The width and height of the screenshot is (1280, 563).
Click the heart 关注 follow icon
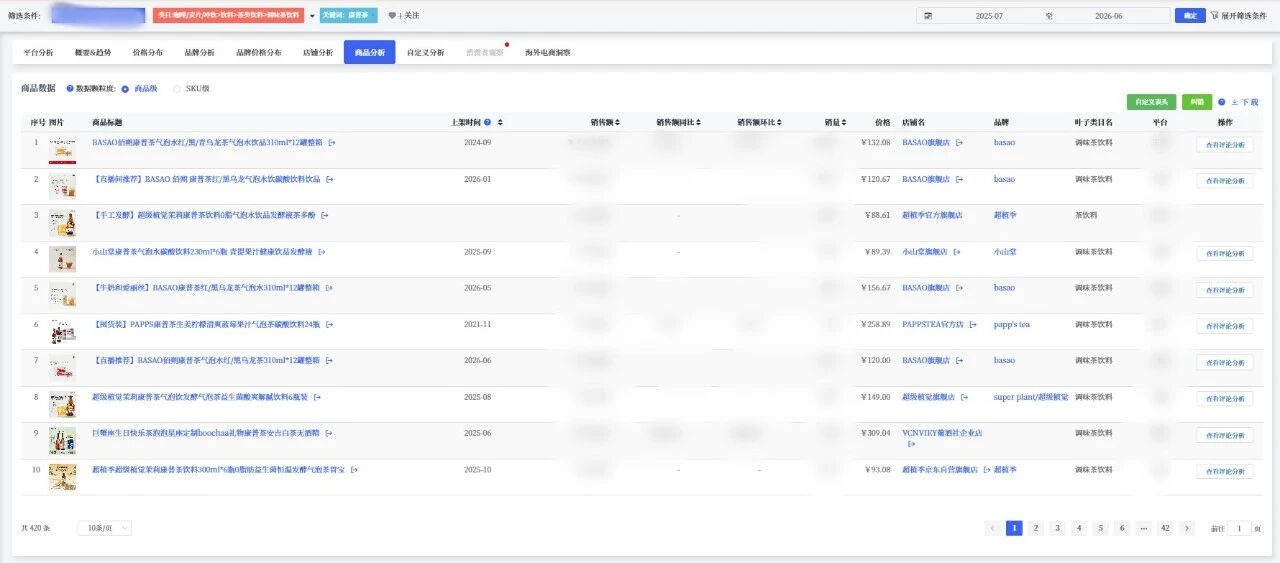tap(392, 16)
